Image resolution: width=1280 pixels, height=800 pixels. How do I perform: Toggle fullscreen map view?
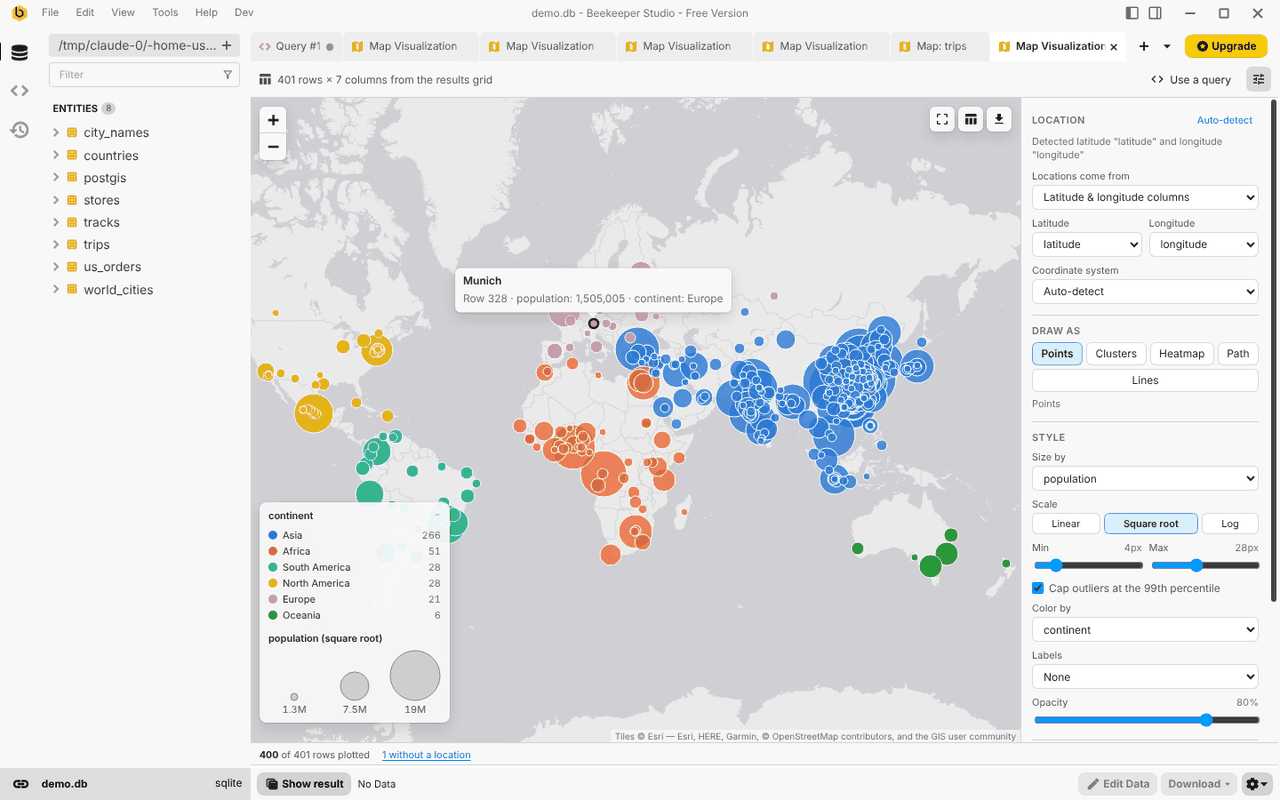[x=942, y=119]
